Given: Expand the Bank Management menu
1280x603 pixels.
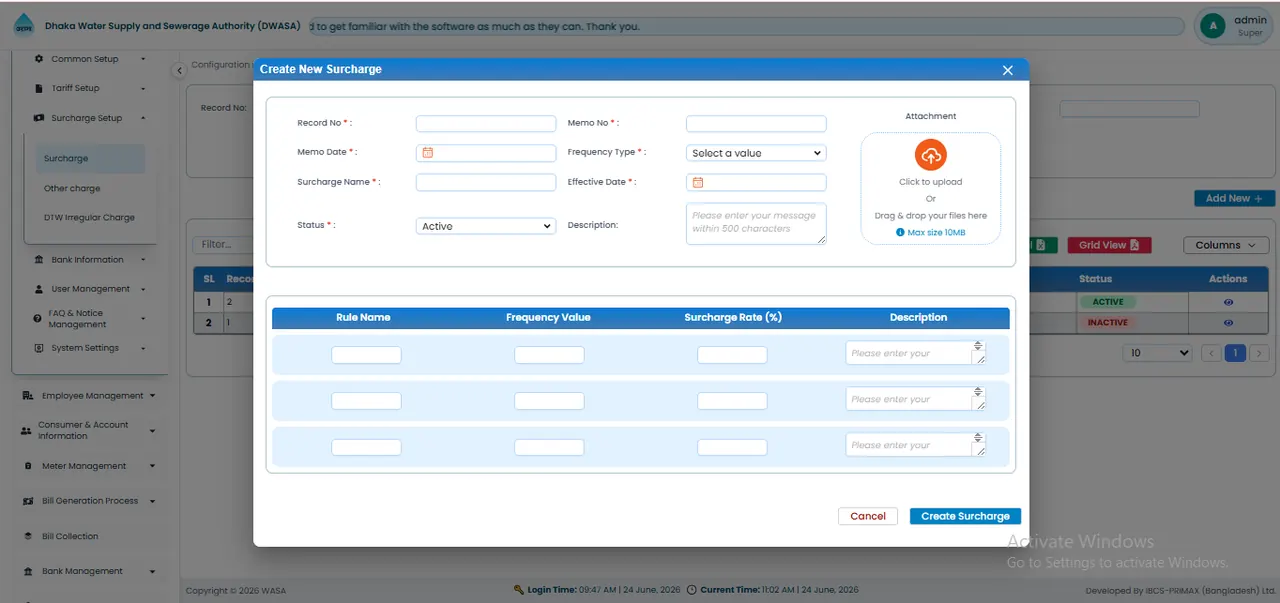Looking at the screenshot, I should pyautogui.click(x=152, y=571).
